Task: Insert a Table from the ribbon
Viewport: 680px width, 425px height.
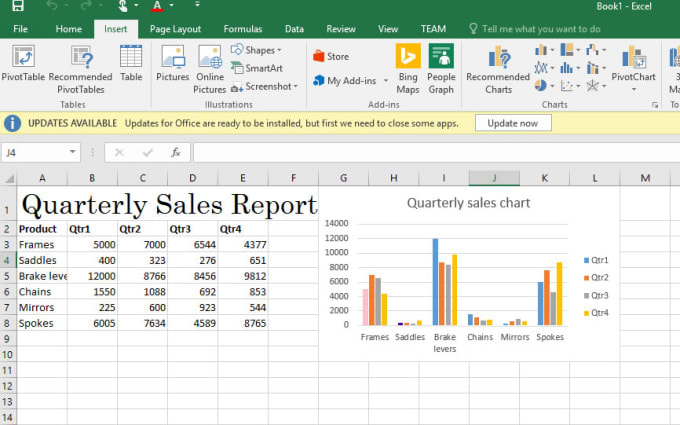Action: point(131,63)
